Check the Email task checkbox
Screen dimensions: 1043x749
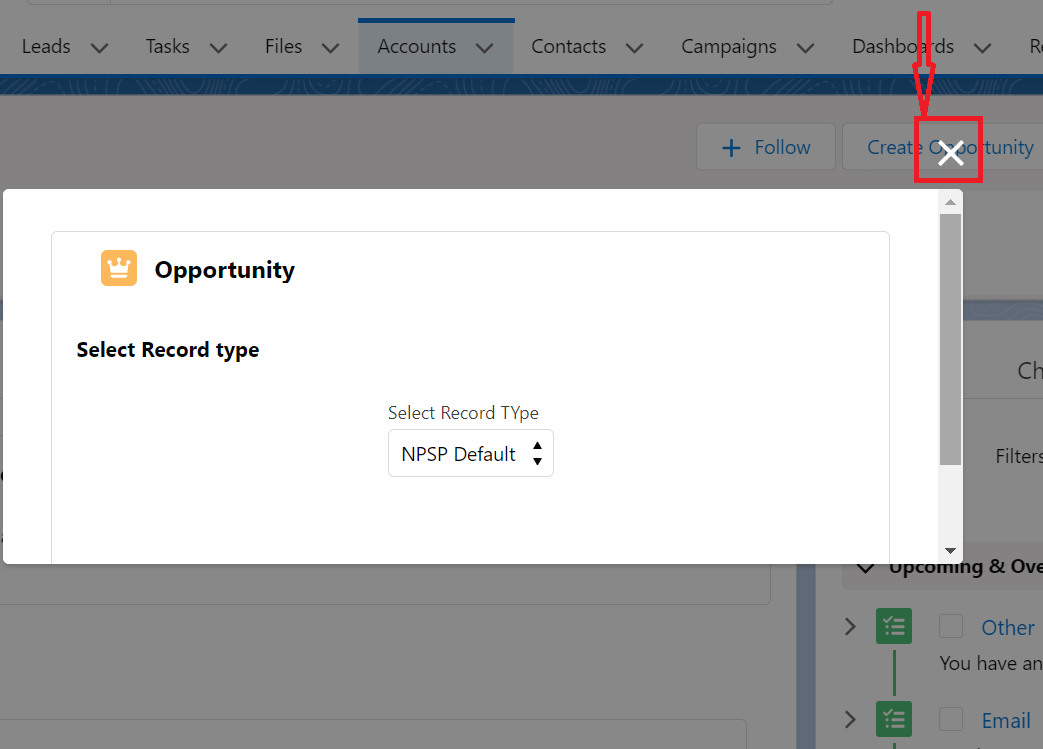(x=951, y=719)
